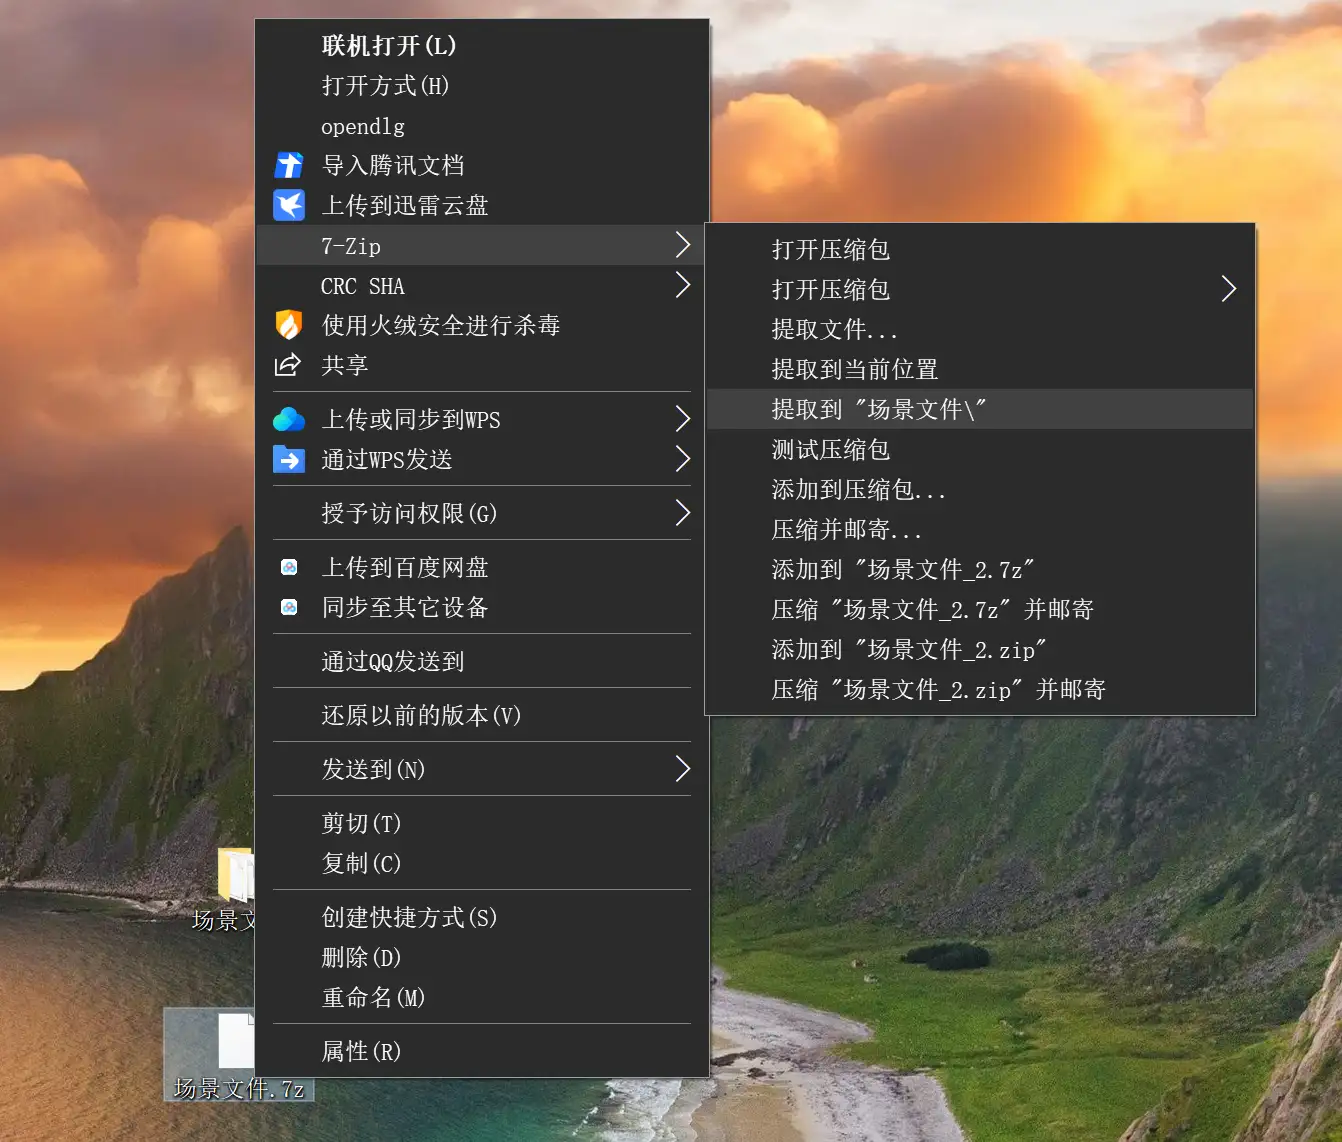The image size is (1342, 1142).
Task: Expand the 发送到(N) submenu arrow
Action: tap(682, 769)
